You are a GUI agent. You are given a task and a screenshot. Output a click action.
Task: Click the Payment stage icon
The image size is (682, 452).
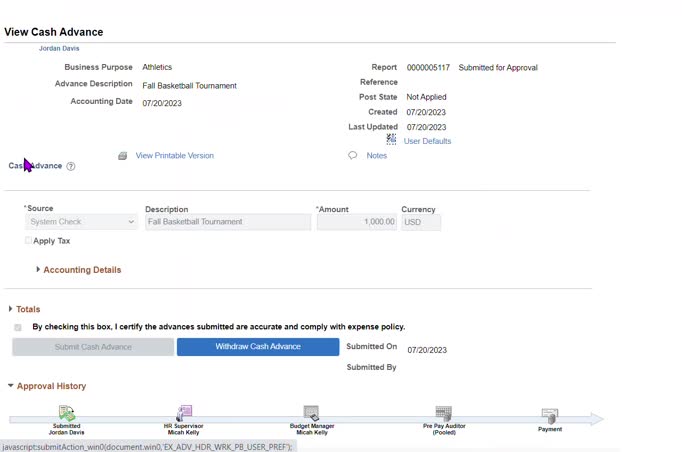click(x=550, y=416)
